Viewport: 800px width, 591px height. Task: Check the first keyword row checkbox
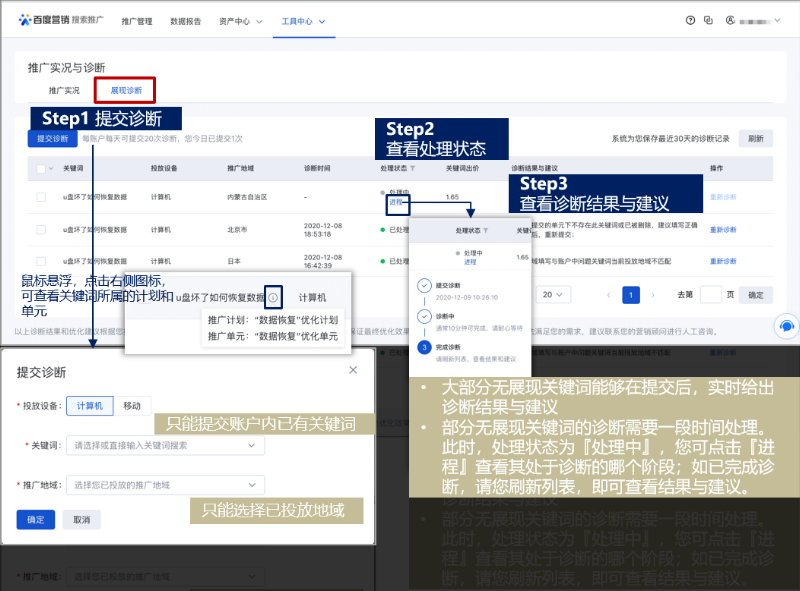click(40, 196)
